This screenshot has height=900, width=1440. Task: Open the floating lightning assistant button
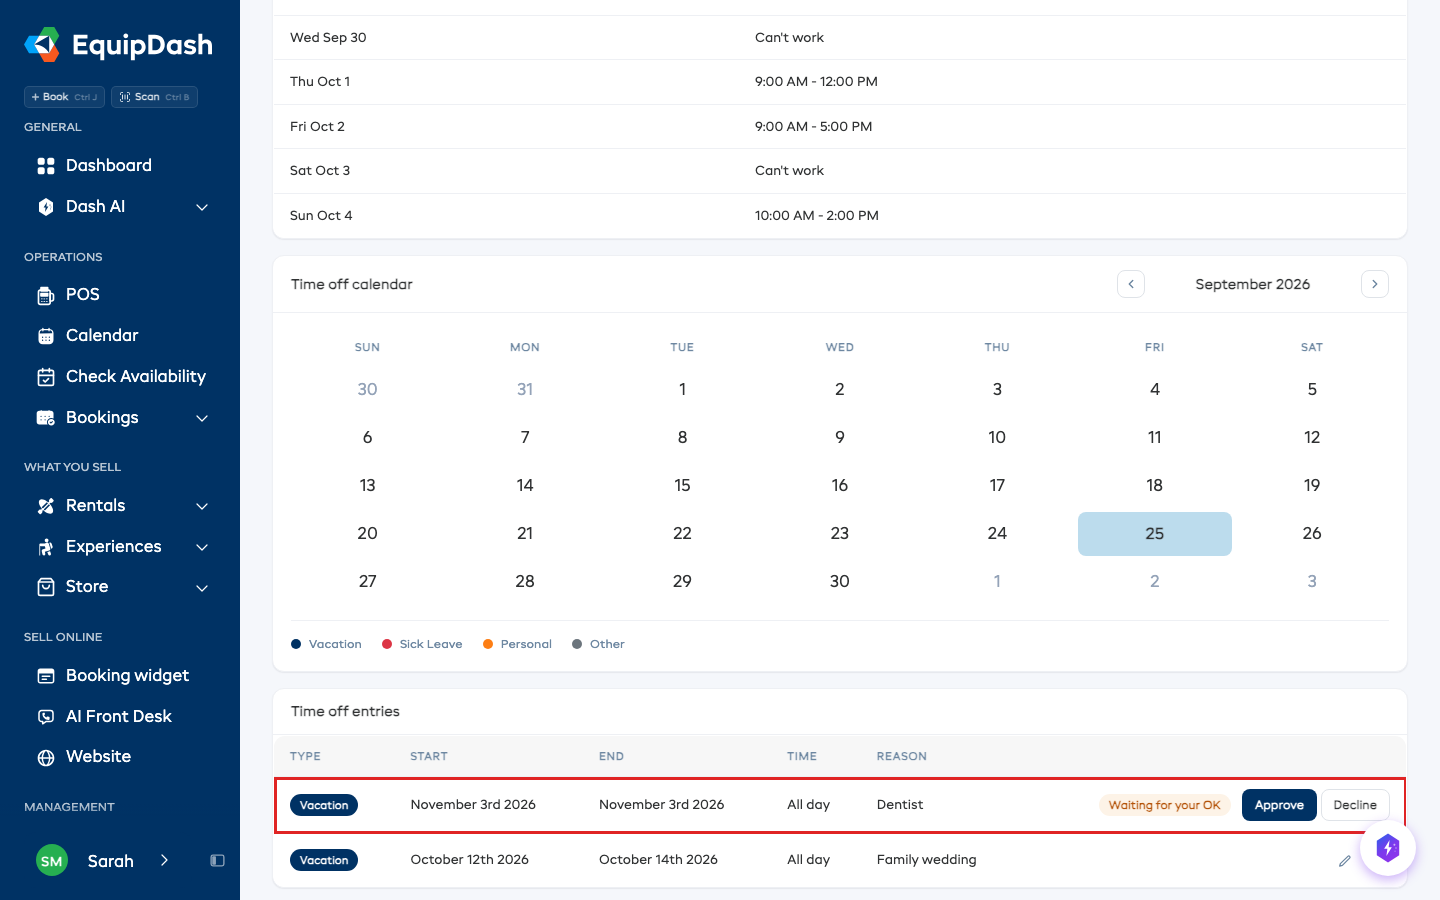1388,848
